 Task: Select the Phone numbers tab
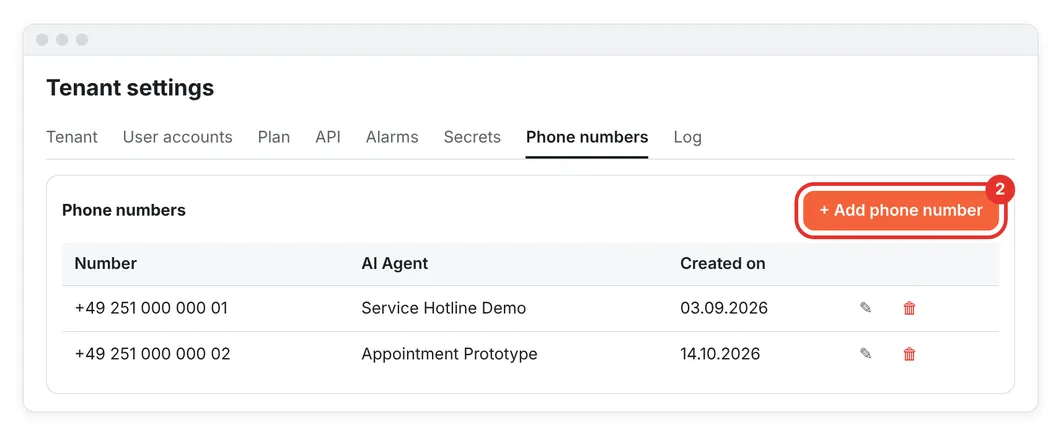coord(587,137)
